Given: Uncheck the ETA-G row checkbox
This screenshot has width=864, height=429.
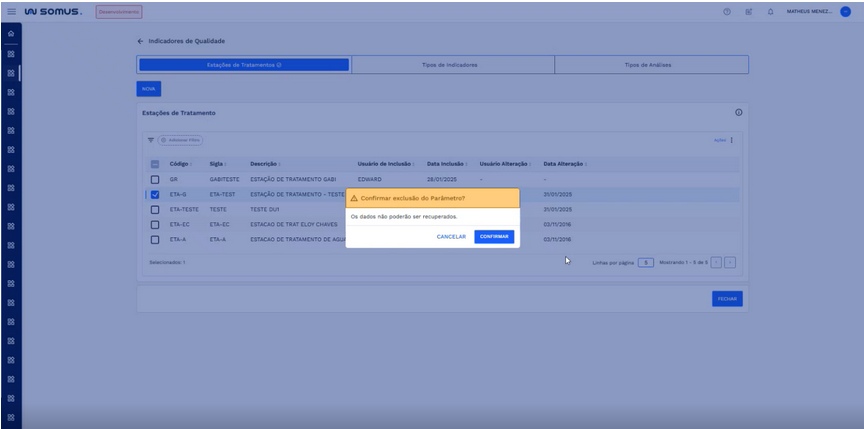Looking at the screenshot, I should 155,195.
